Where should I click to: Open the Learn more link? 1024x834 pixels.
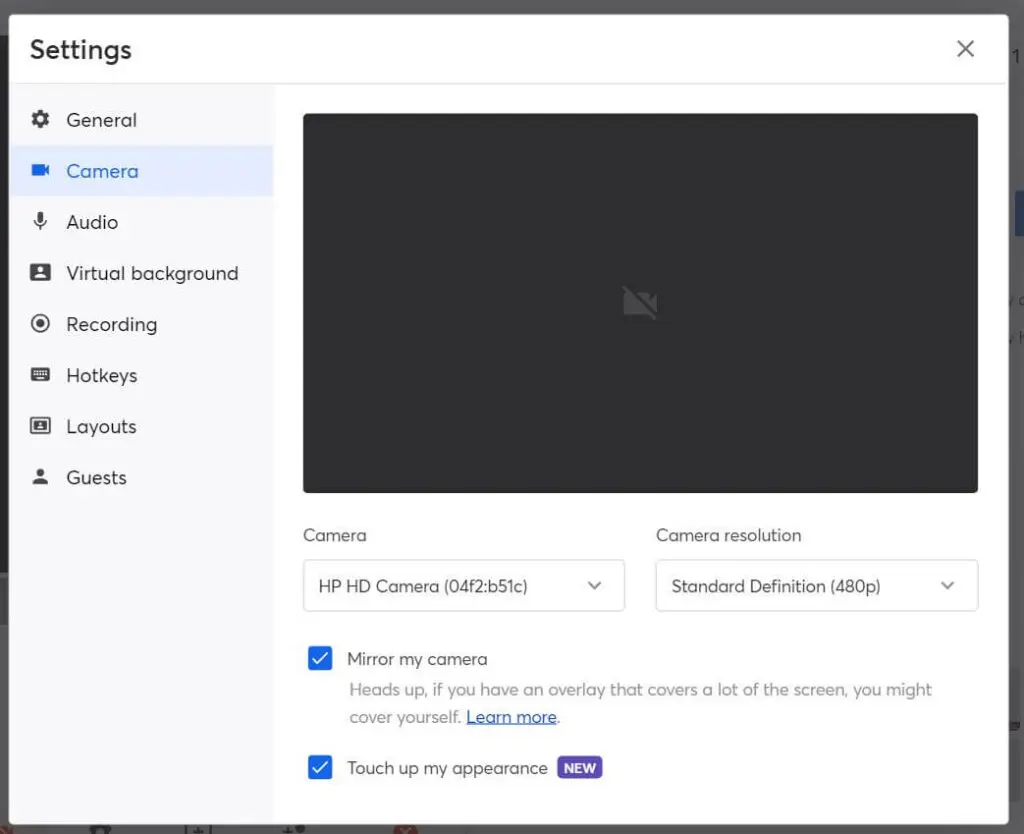[x=511, y=717]
